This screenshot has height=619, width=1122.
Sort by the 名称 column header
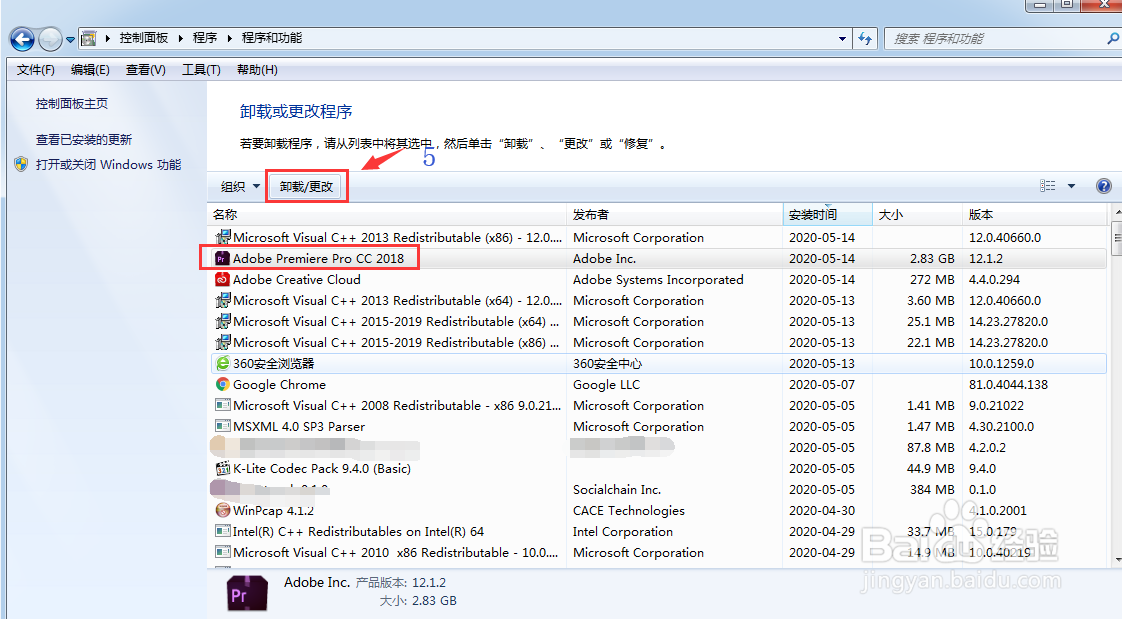(x=387, y=215)
